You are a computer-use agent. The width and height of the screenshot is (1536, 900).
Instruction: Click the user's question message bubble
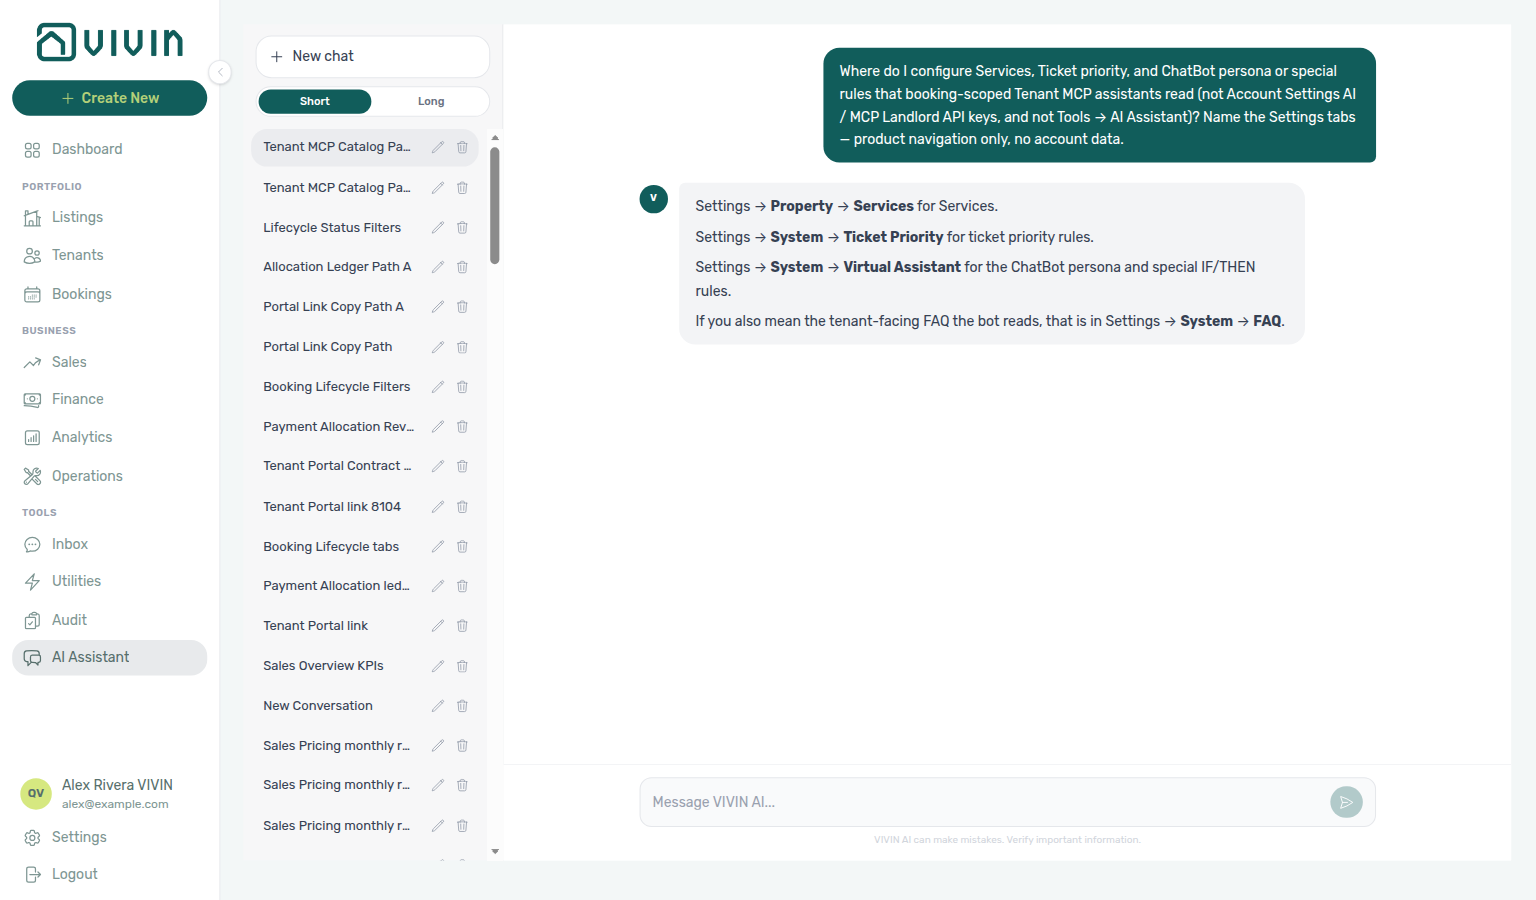pos(1099,105)
